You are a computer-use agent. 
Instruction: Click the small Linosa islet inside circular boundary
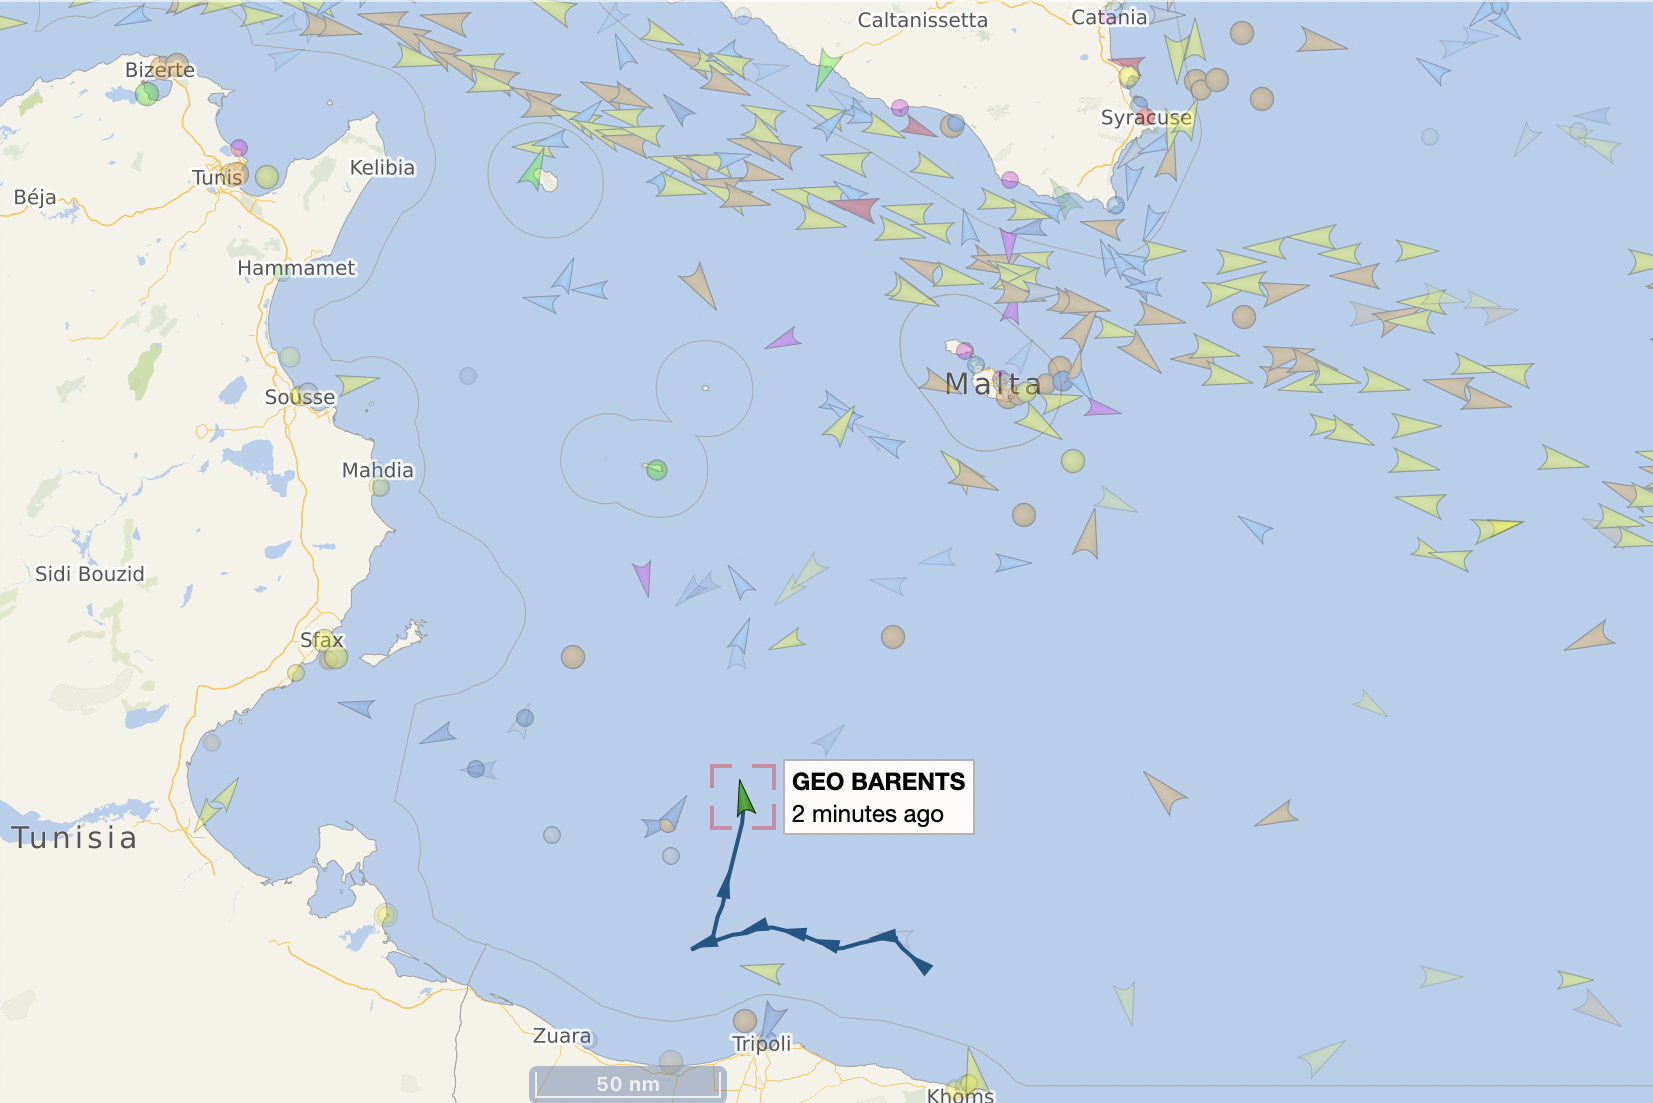point(705,387)
